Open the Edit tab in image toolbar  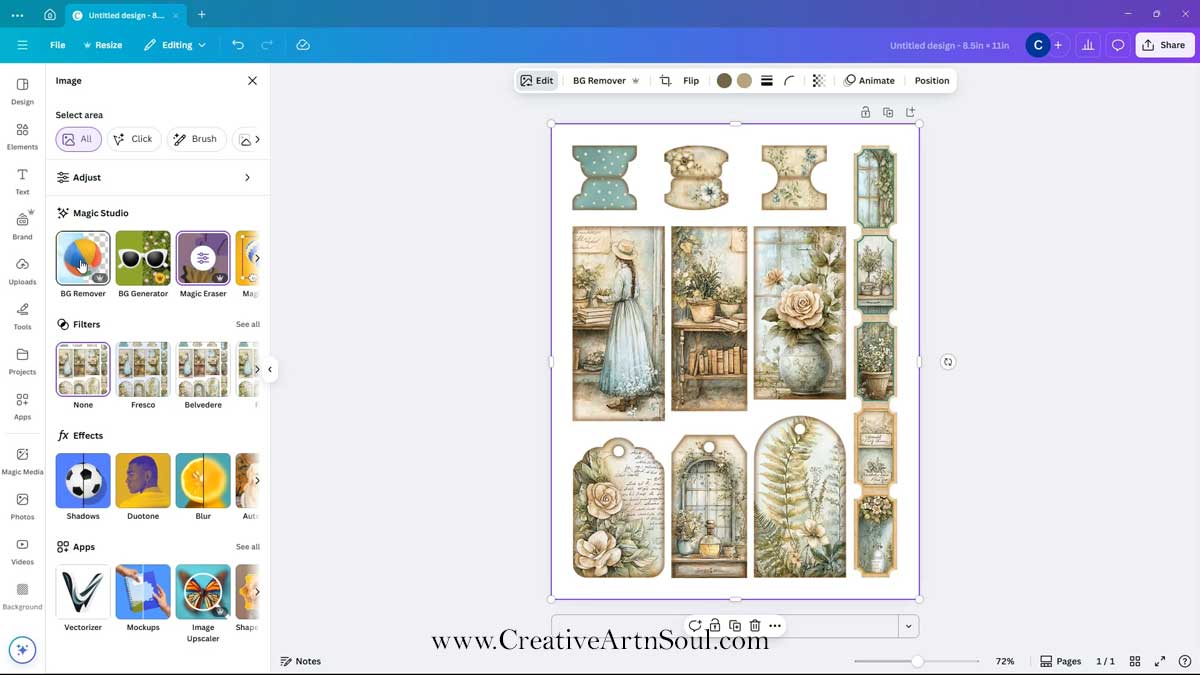pyautogui.click(x=537, y=81)
